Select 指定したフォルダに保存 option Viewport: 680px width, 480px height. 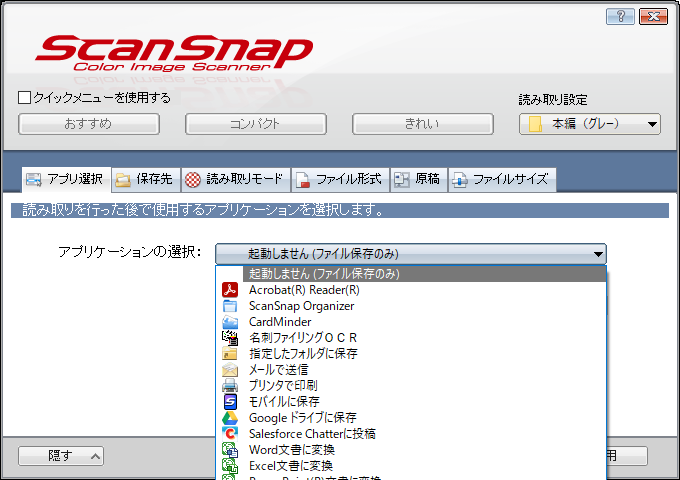pos(411,354)
